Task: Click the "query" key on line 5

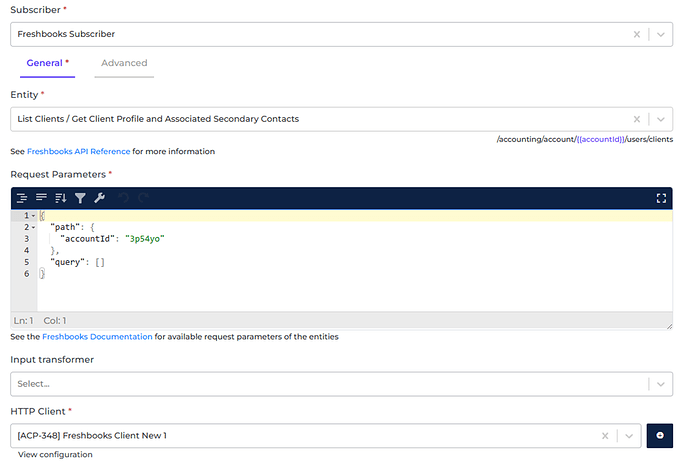Action: pos(67,262)
